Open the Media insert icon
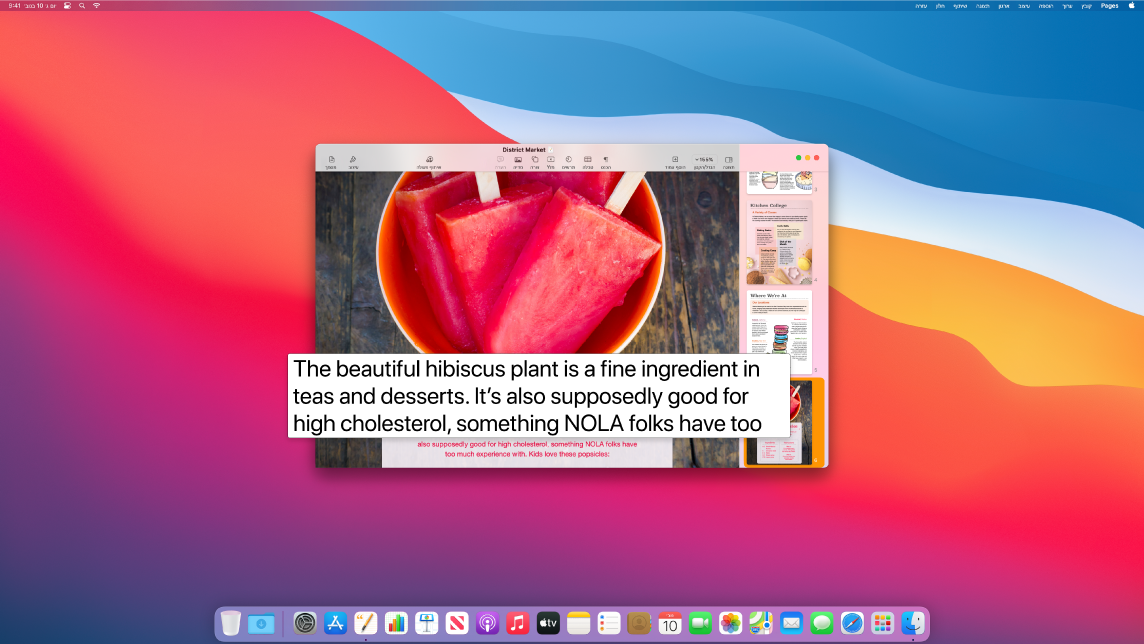Screen dimensions: 1144x644 pyautogui.click(x=518, y=159)
